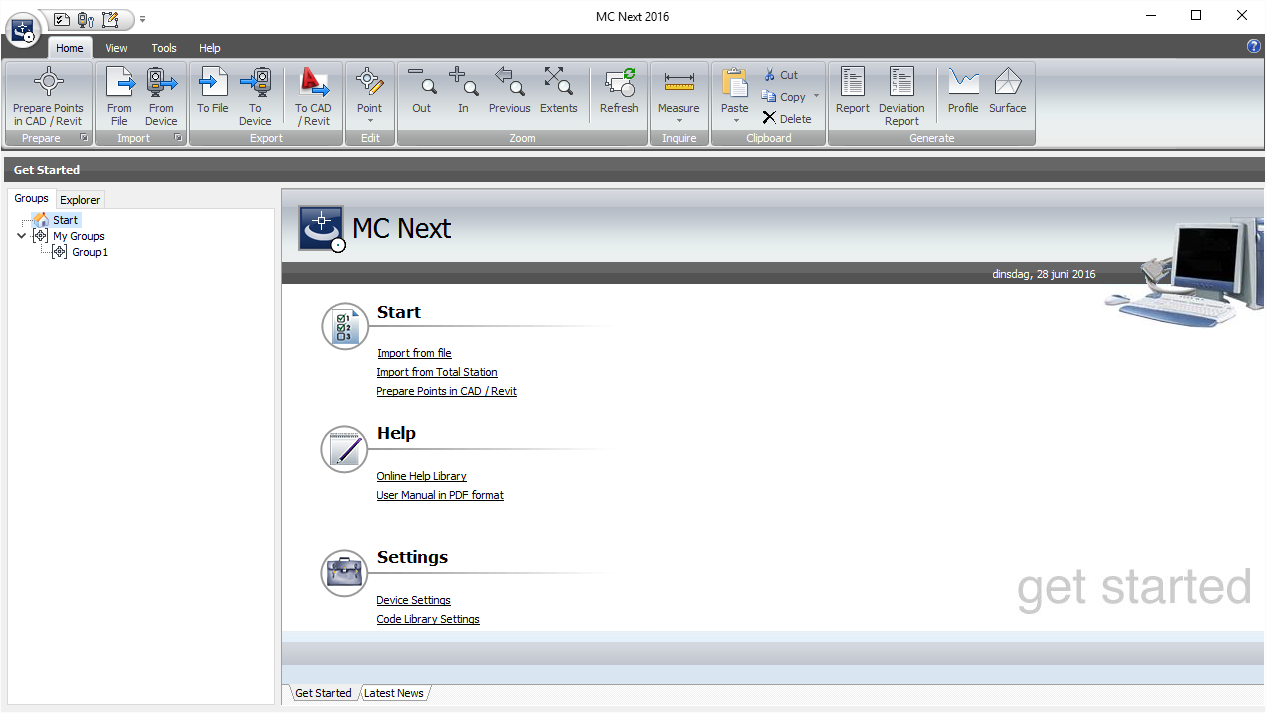Click the Import from Total Station link
The image size is (1266, 713).
pos(437,372)
